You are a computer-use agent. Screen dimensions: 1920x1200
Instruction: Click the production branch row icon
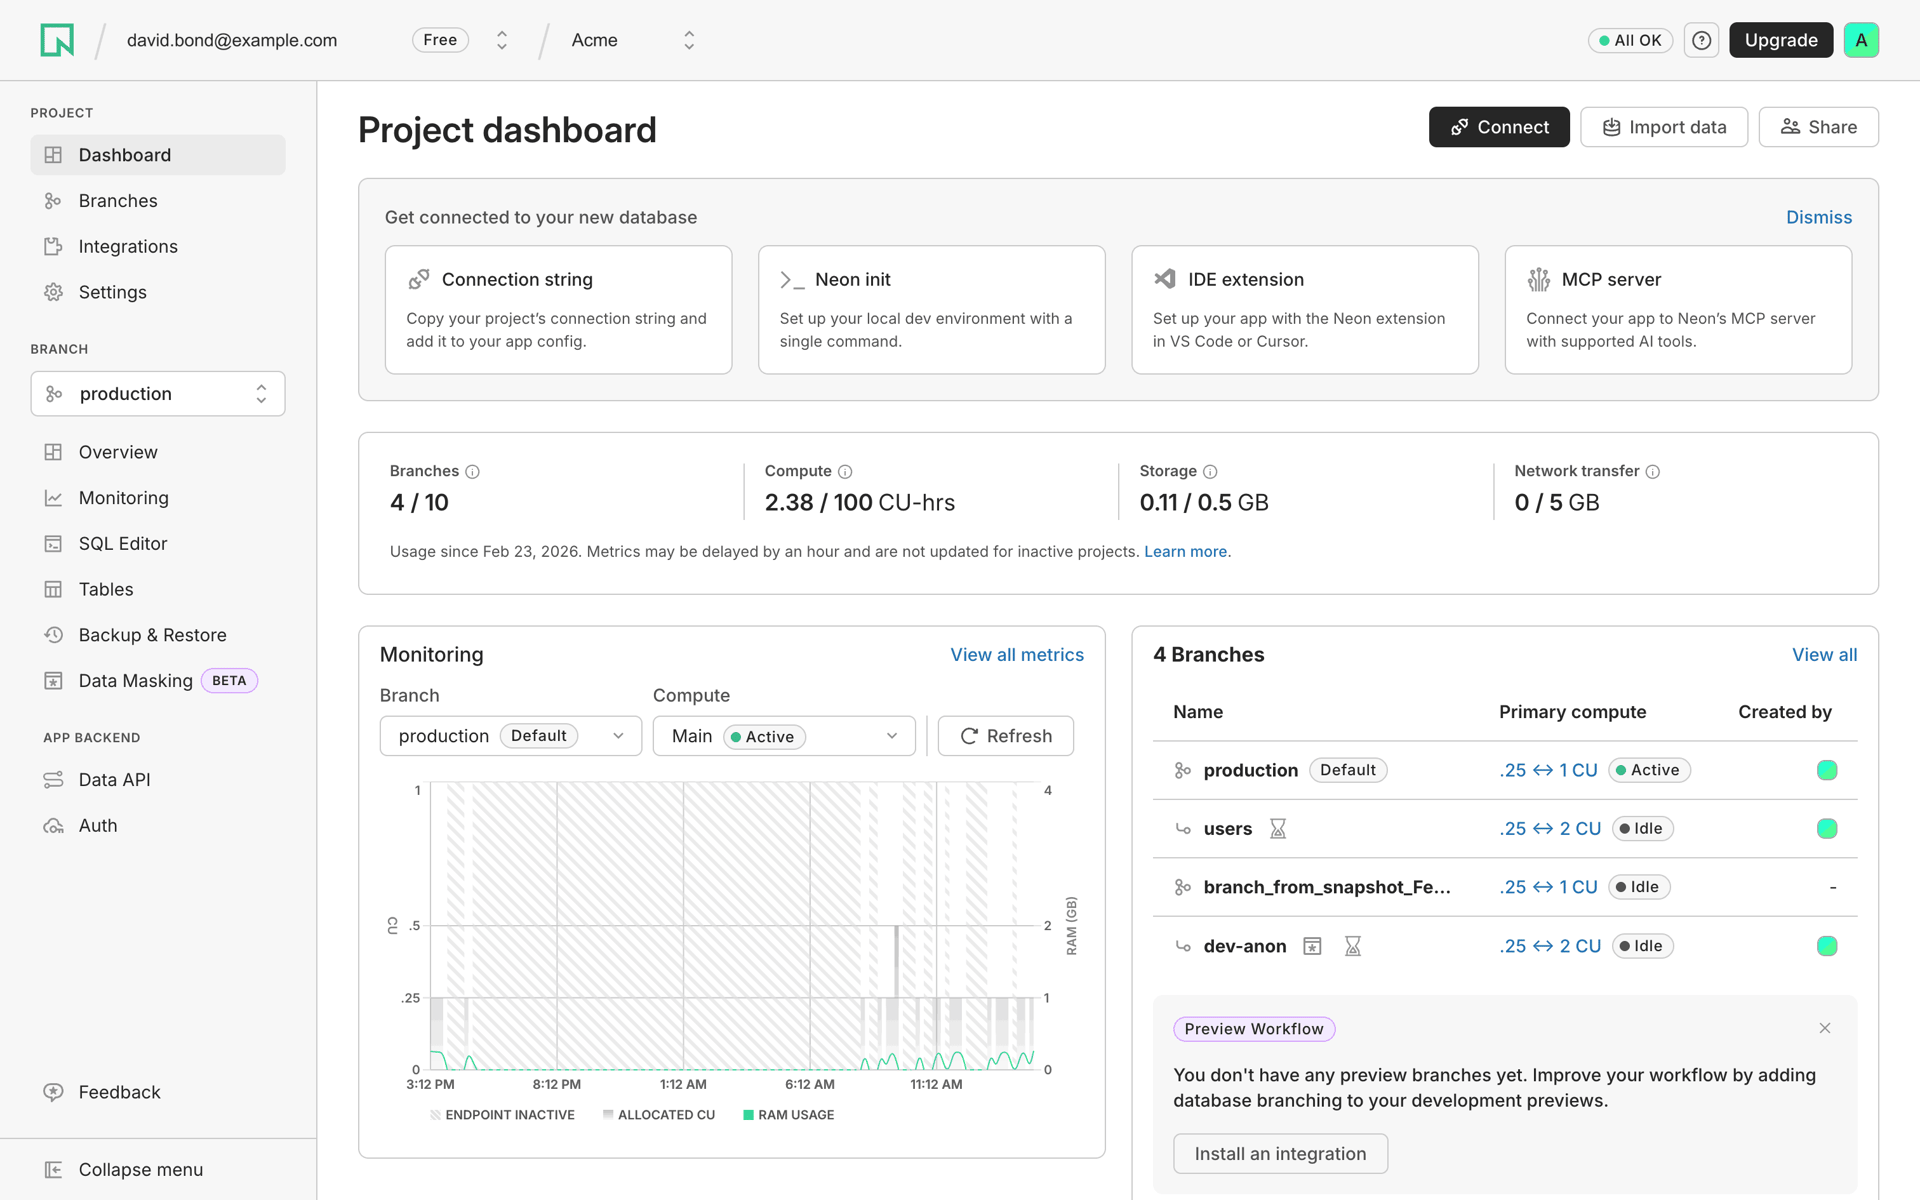coord(1183,770)
